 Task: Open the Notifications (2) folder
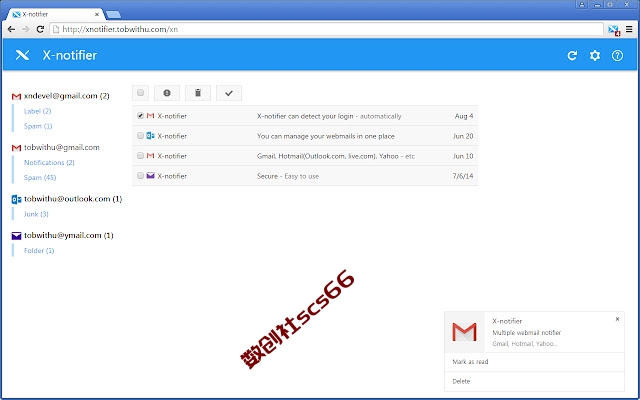(49, 162)
